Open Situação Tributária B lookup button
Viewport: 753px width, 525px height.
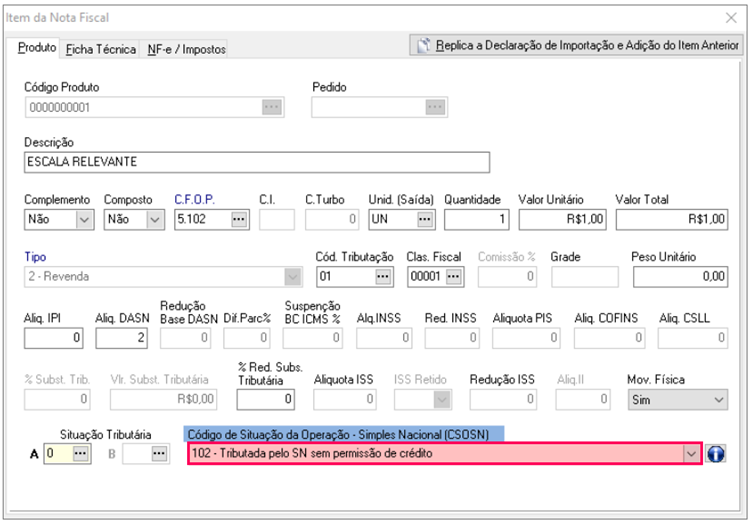(158, 454)
